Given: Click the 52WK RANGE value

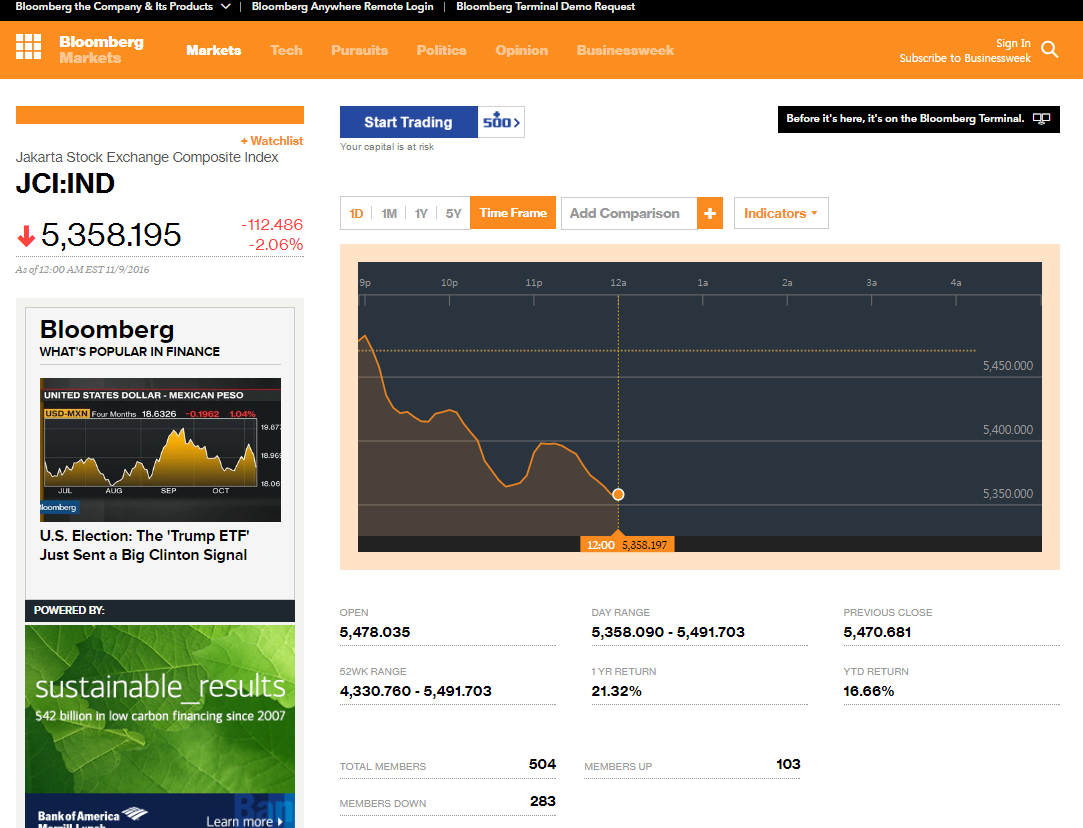Looking at the screenshot, I should click(x=416, y=691).
